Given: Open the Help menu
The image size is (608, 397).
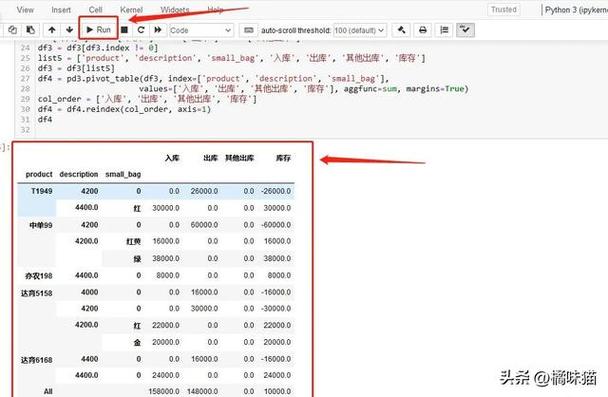Looking at the screenshot, I should point(215,10).
